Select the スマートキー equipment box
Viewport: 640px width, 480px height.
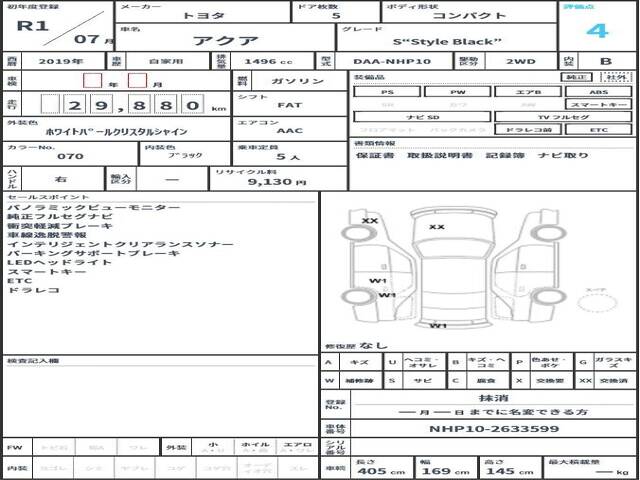pos(596,104)
